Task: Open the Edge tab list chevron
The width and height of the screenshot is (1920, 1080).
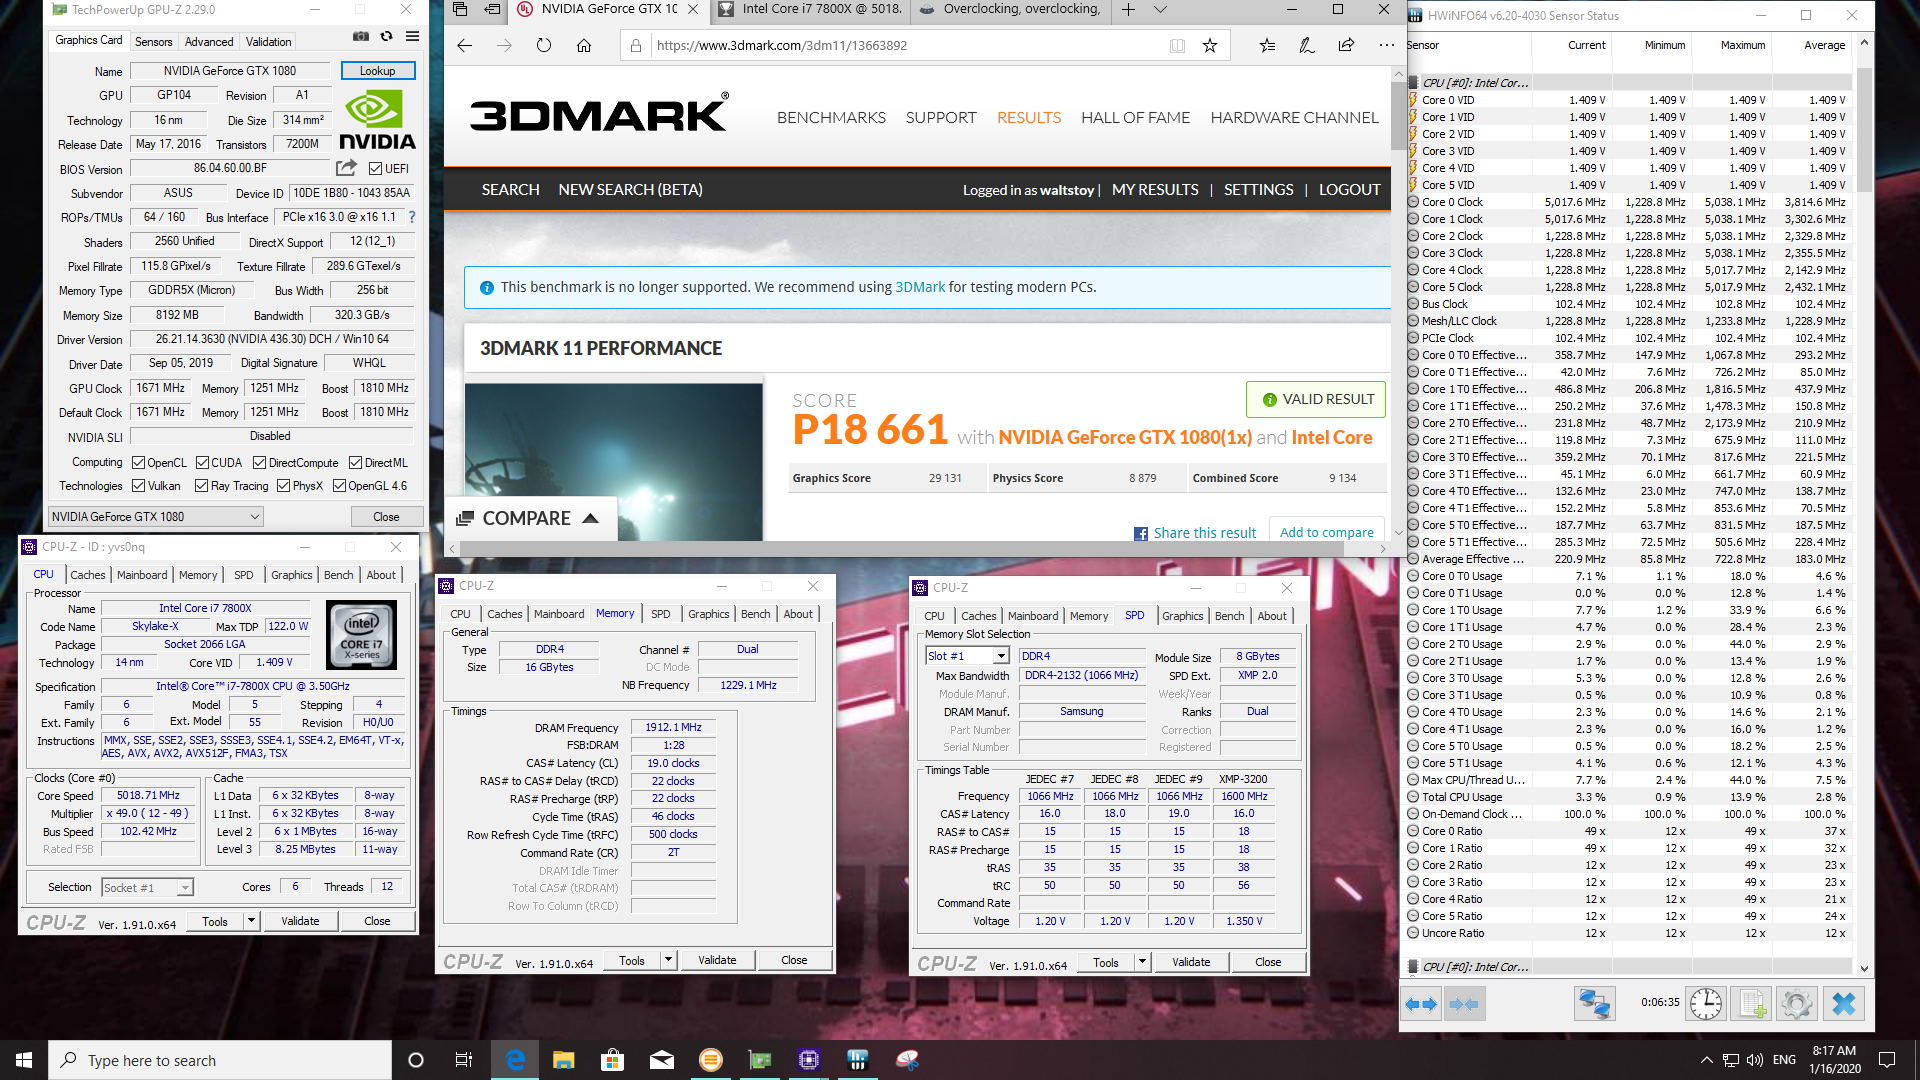Action: [1161, 10]
